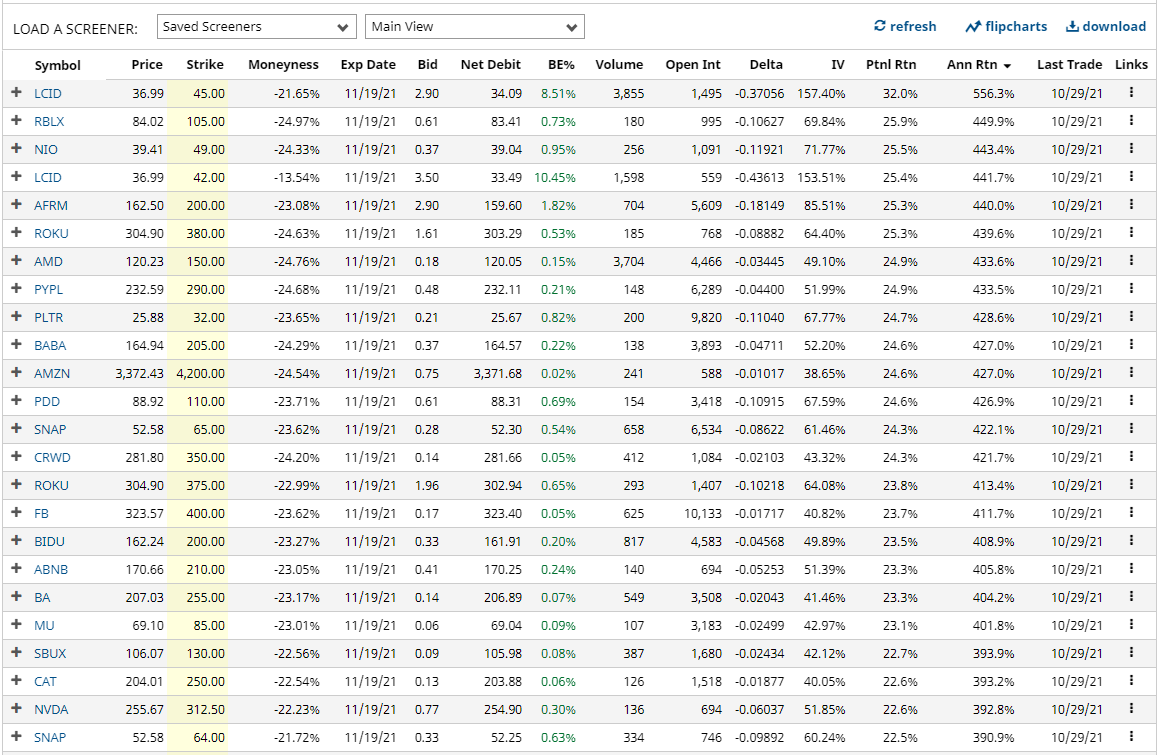
Task: Open the three-dot links menu for AMZN
Action: 1131,373
